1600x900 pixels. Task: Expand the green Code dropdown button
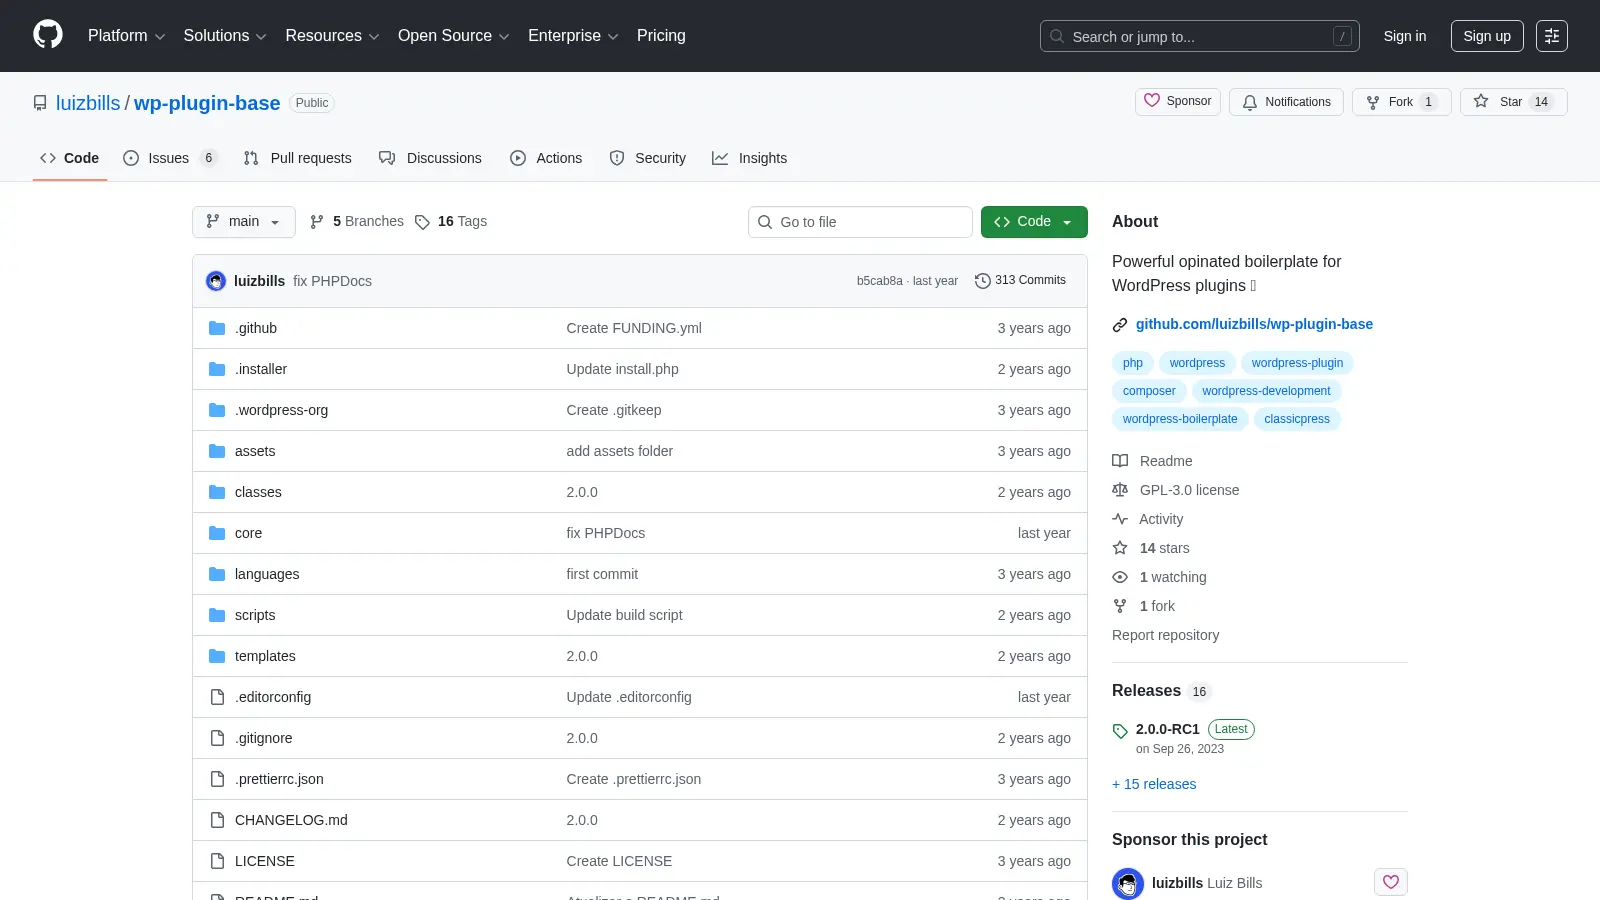point(1034,222)
